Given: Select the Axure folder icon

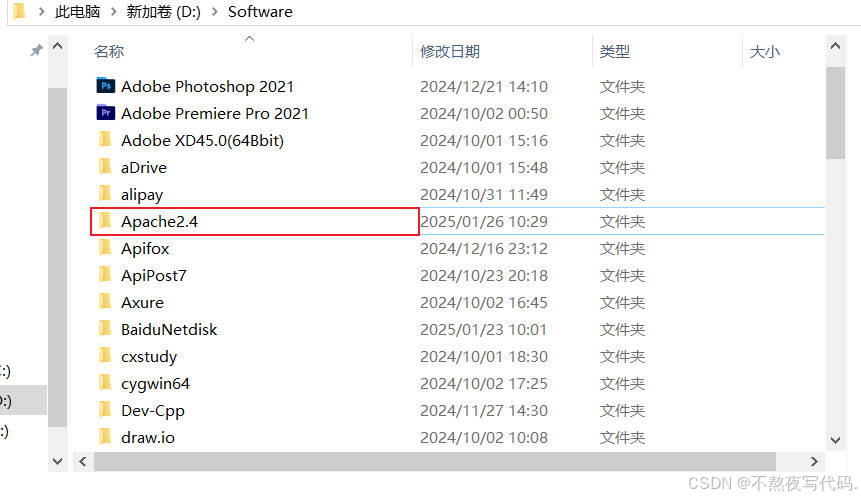Looking at the screenshot, I should [104, 301].
